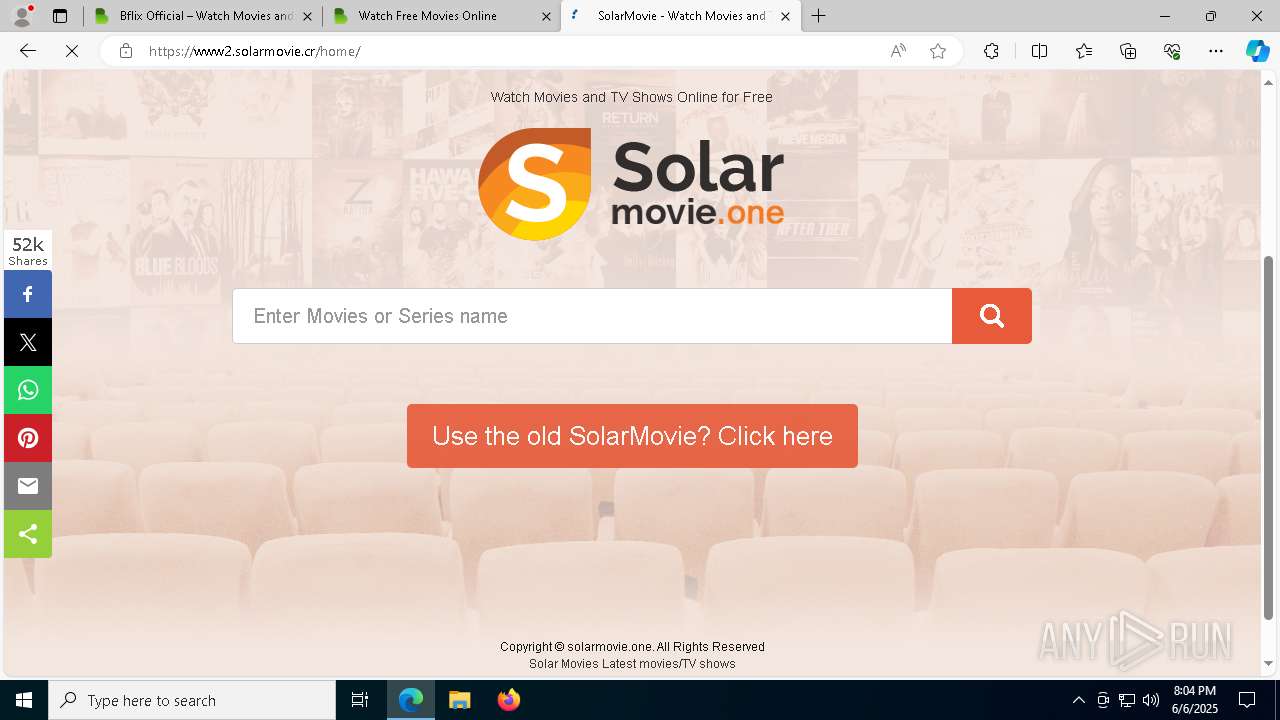Open network status in tray

tap(1127, 700)
